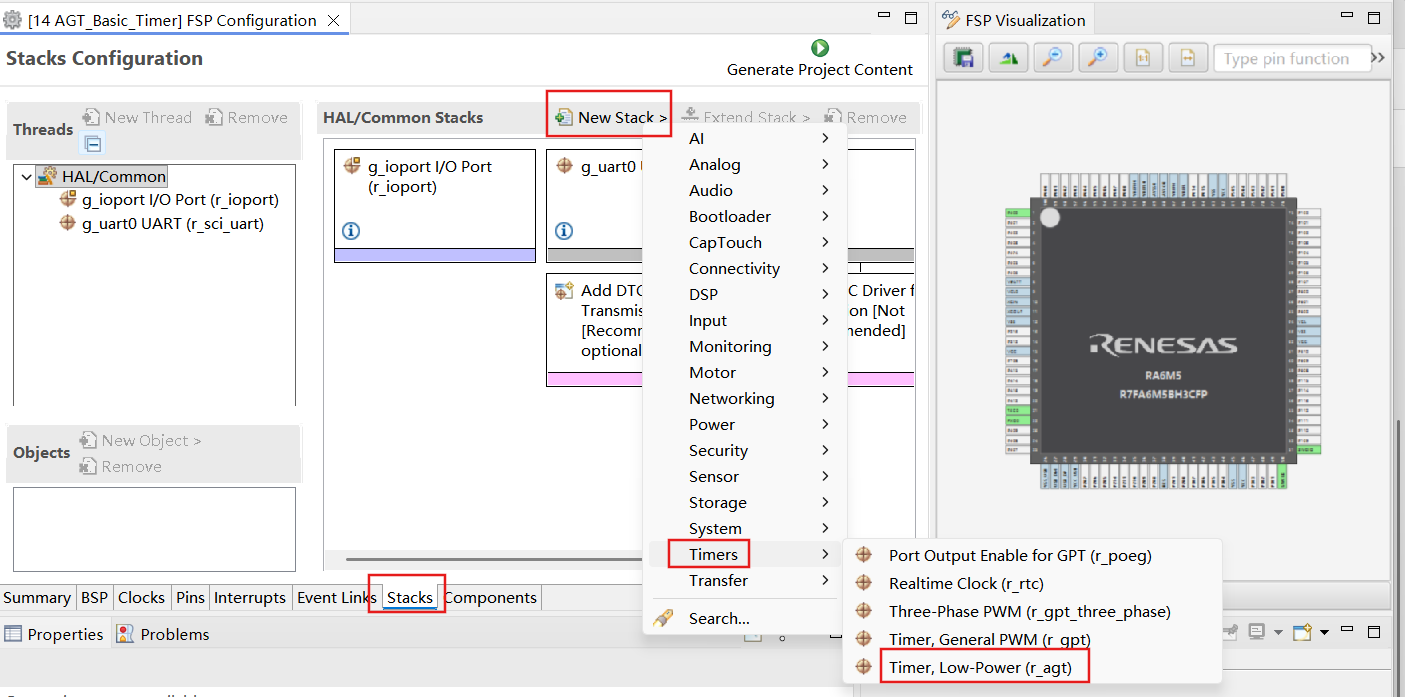The height and width of the screenshot is (697, 1405).
Task: Click New Thread button
Action: pyautogui.click(x=137, y=117)
